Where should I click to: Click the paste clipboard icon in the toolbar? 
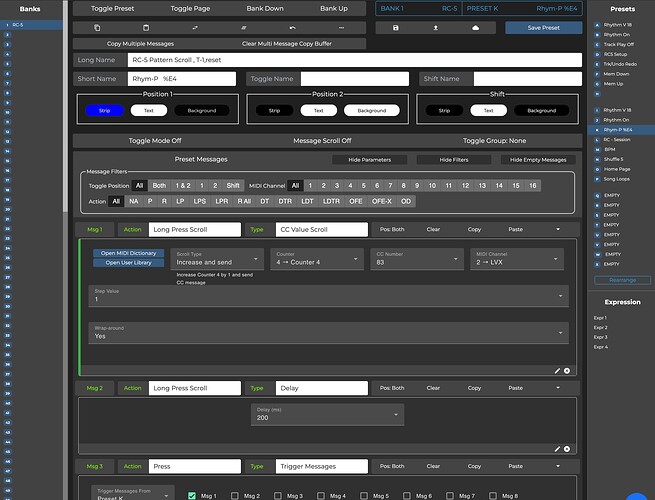point(146,28)
